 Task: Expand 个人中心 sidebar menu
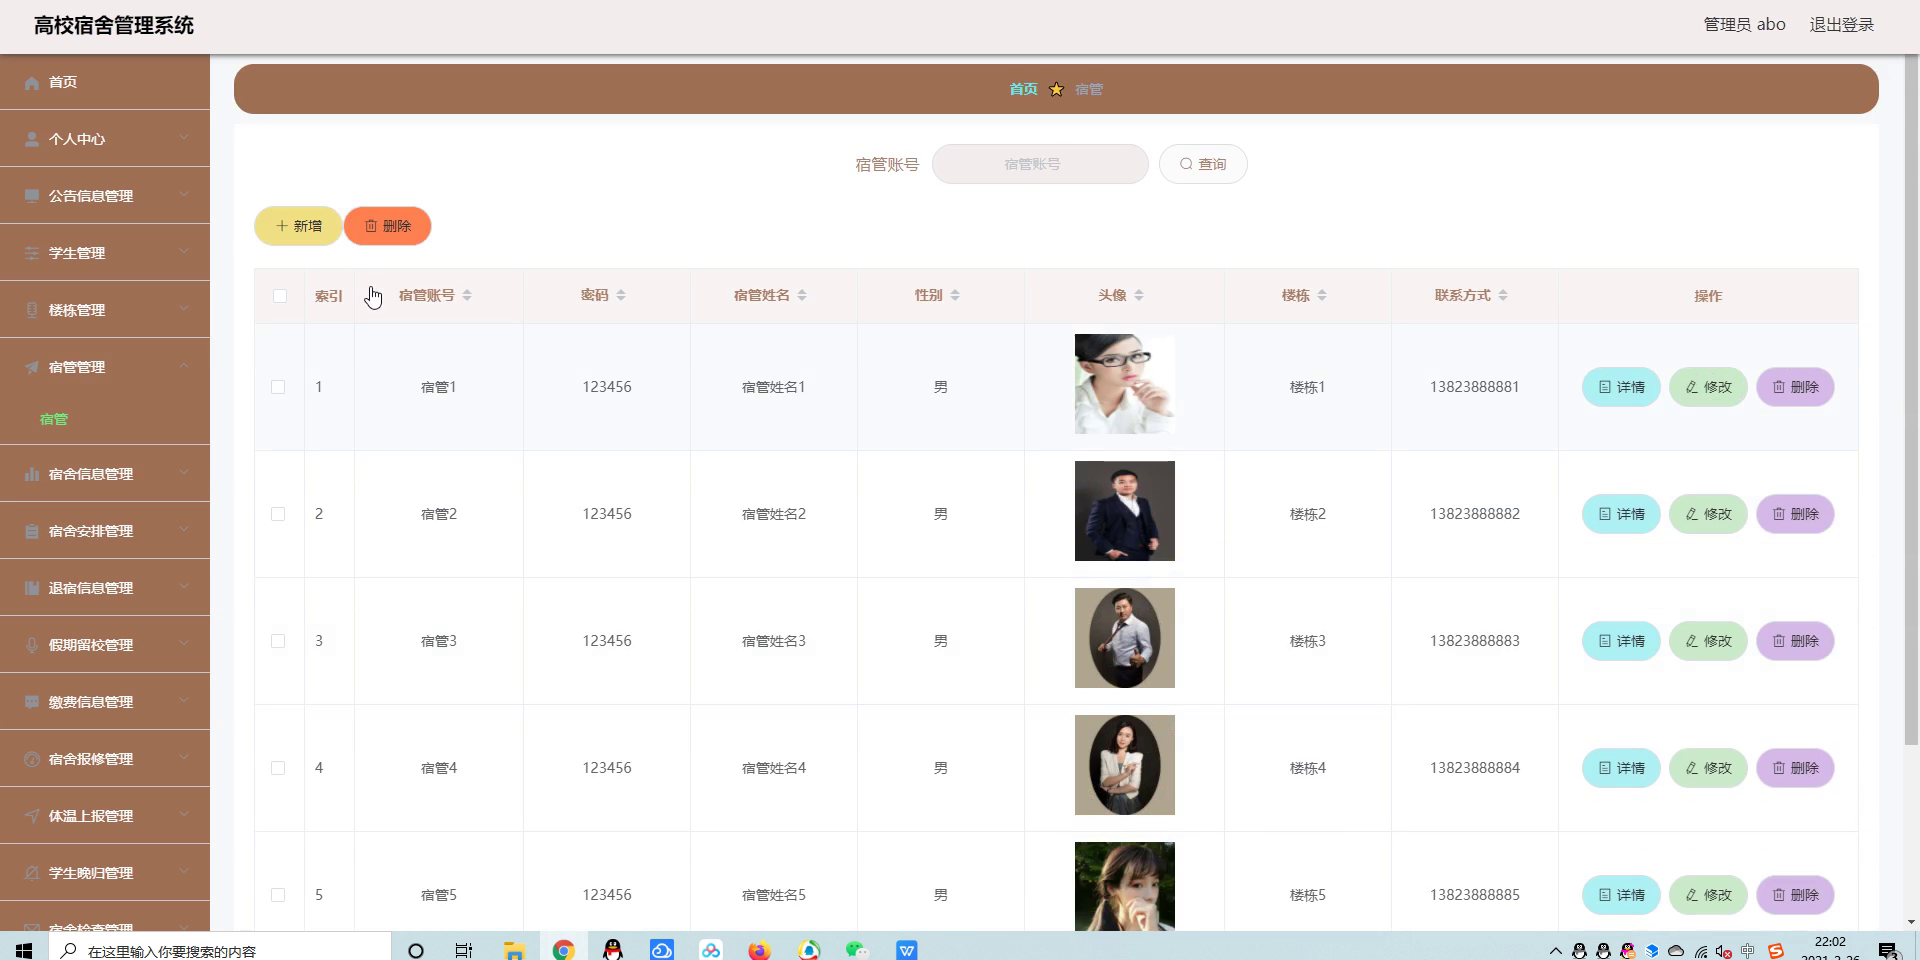[x=105, y=139]
